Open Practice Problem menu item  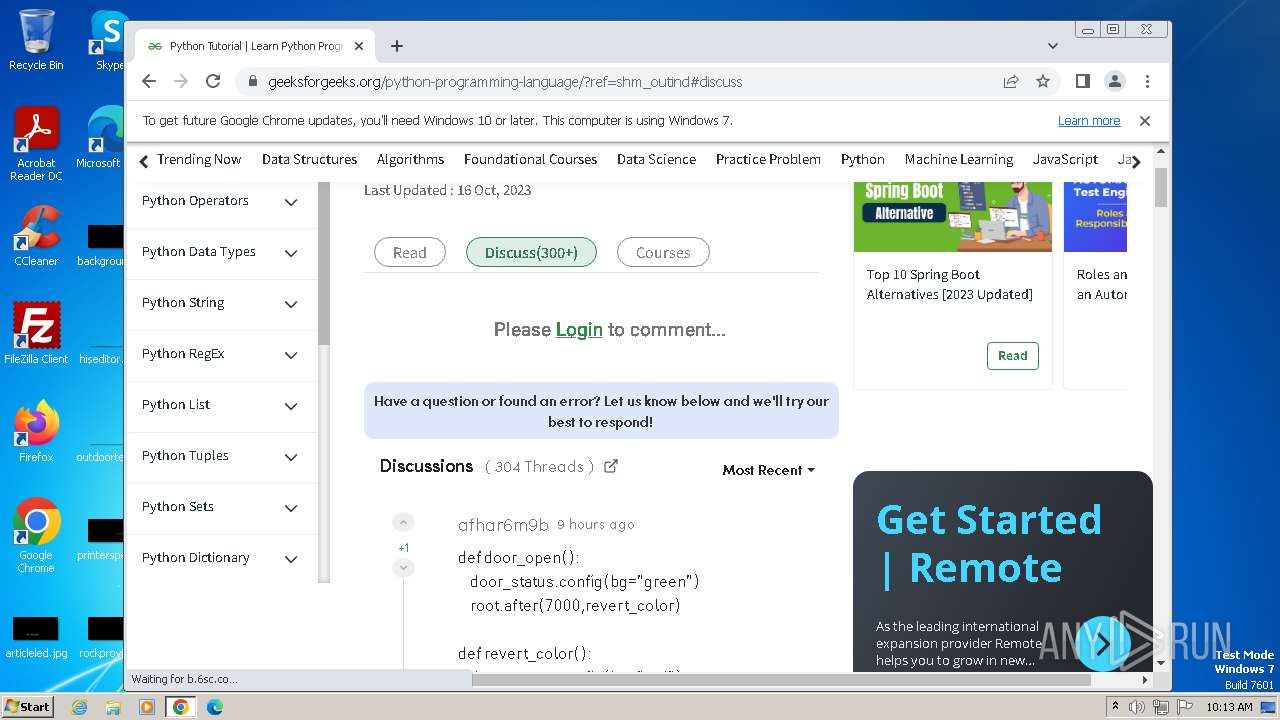(768, 160)
